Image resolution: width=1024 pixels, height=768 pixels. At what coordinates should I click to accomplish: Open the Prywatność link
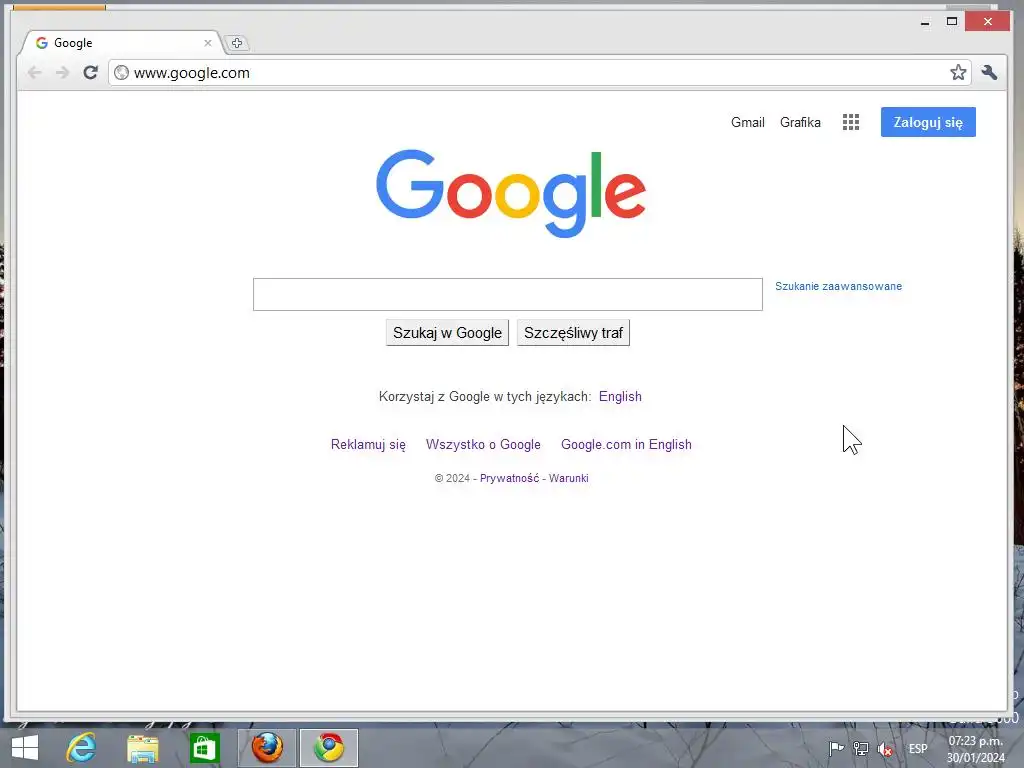(509, 478)
